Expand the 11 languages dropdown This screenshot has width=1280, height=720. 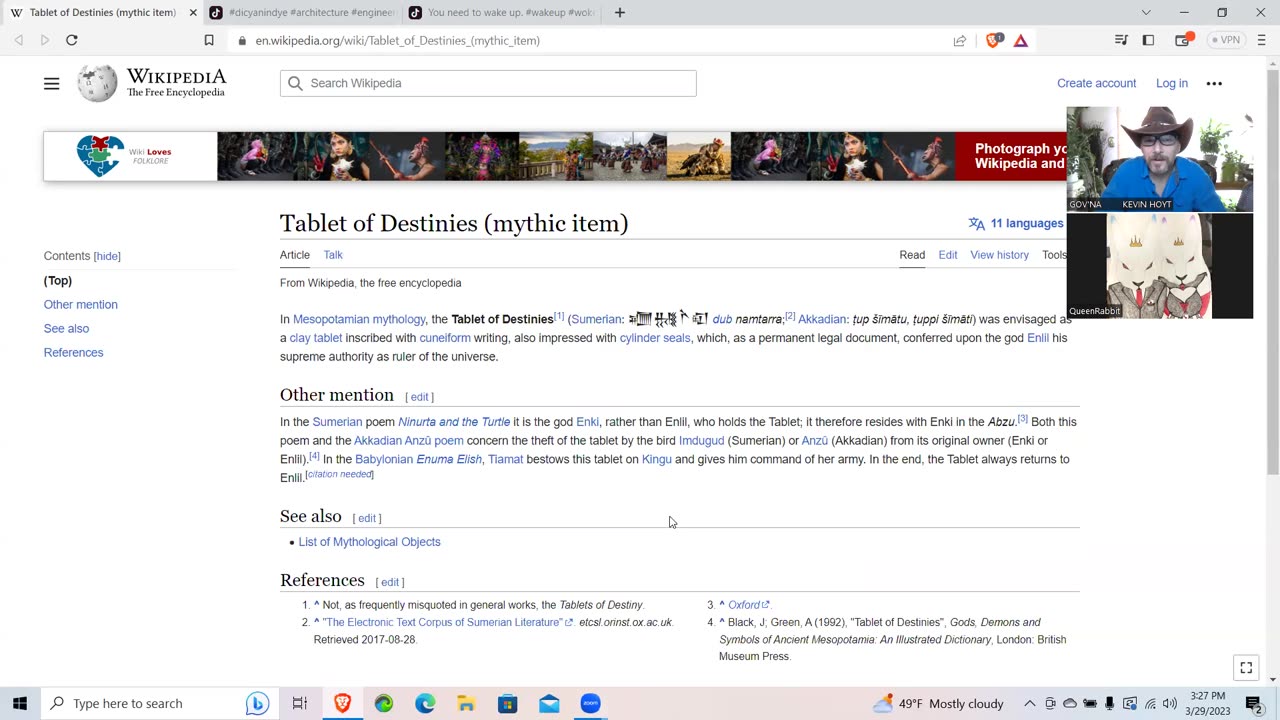click(1016, 223)
